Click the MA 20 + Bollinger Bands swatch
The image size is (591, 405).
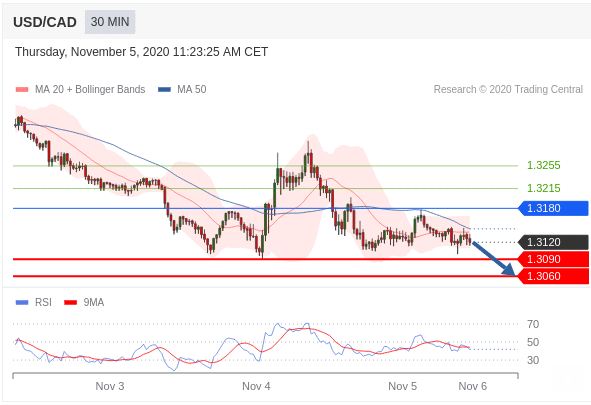(22, 89)
